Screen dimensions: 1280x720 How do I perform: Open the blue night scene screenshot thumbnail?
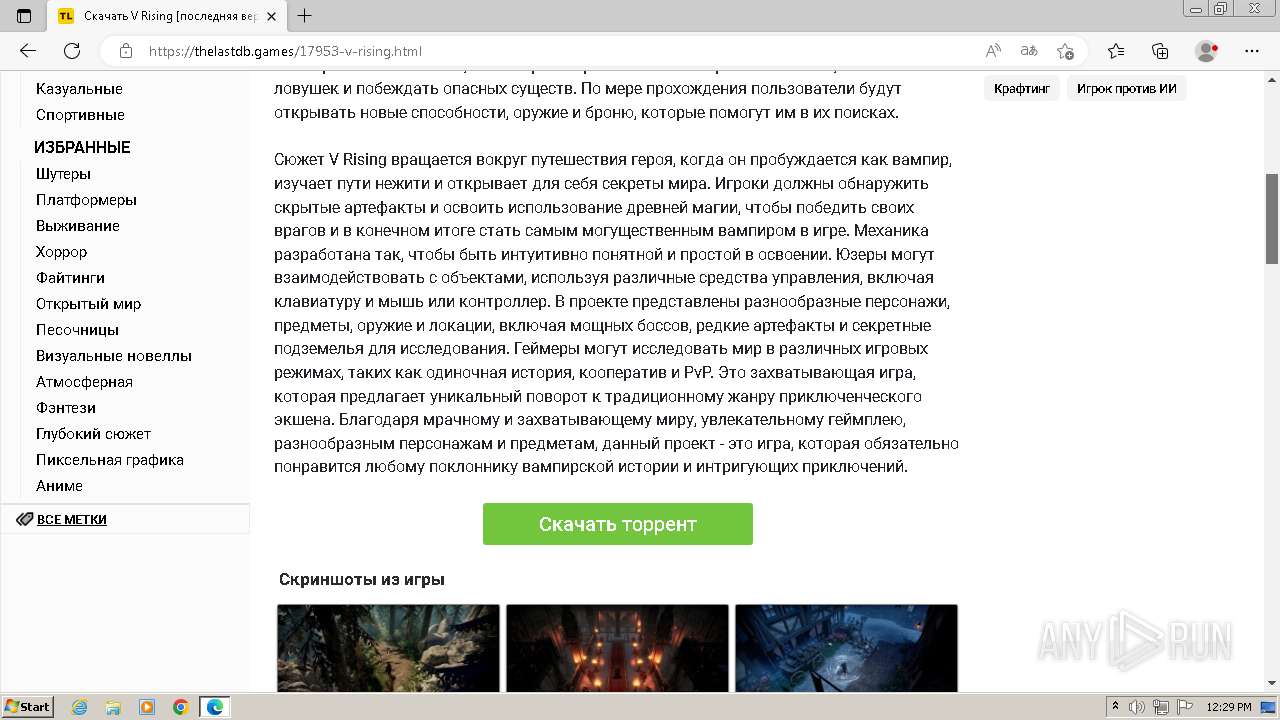(846, 648)
